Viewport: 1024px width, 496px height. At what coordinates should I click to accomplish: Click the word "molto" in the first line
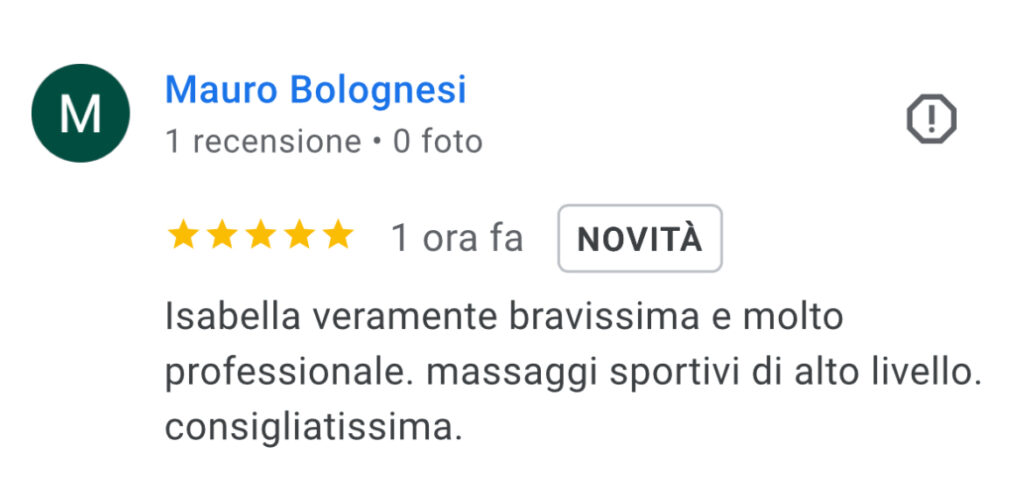793,317
